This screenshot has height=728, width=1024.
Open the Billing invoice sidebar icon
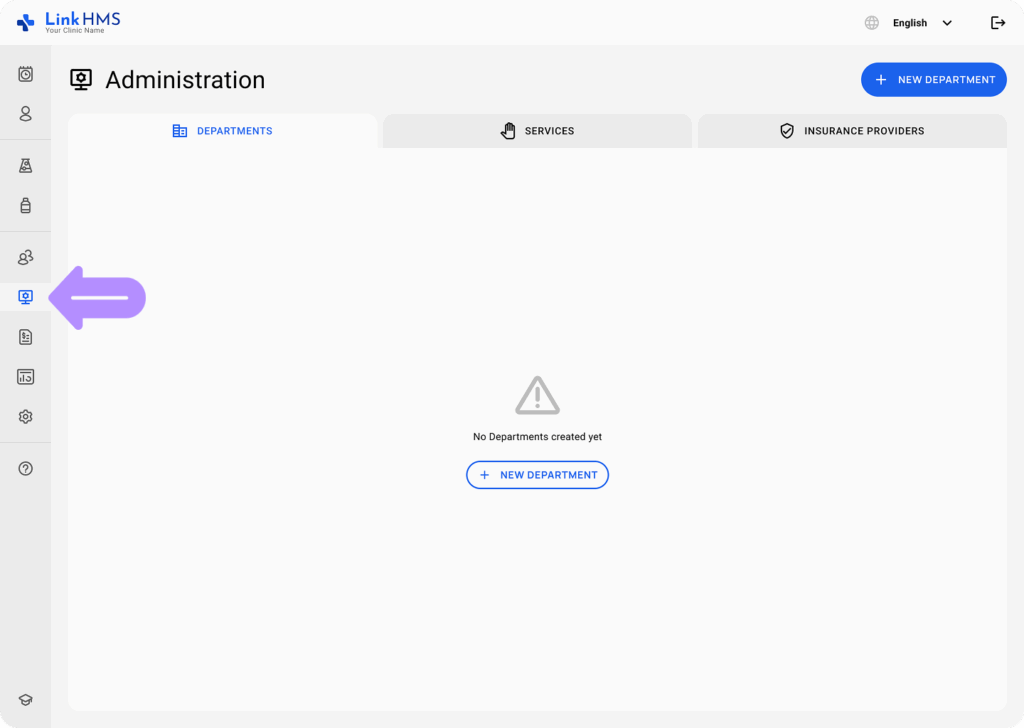coord(26,337)
